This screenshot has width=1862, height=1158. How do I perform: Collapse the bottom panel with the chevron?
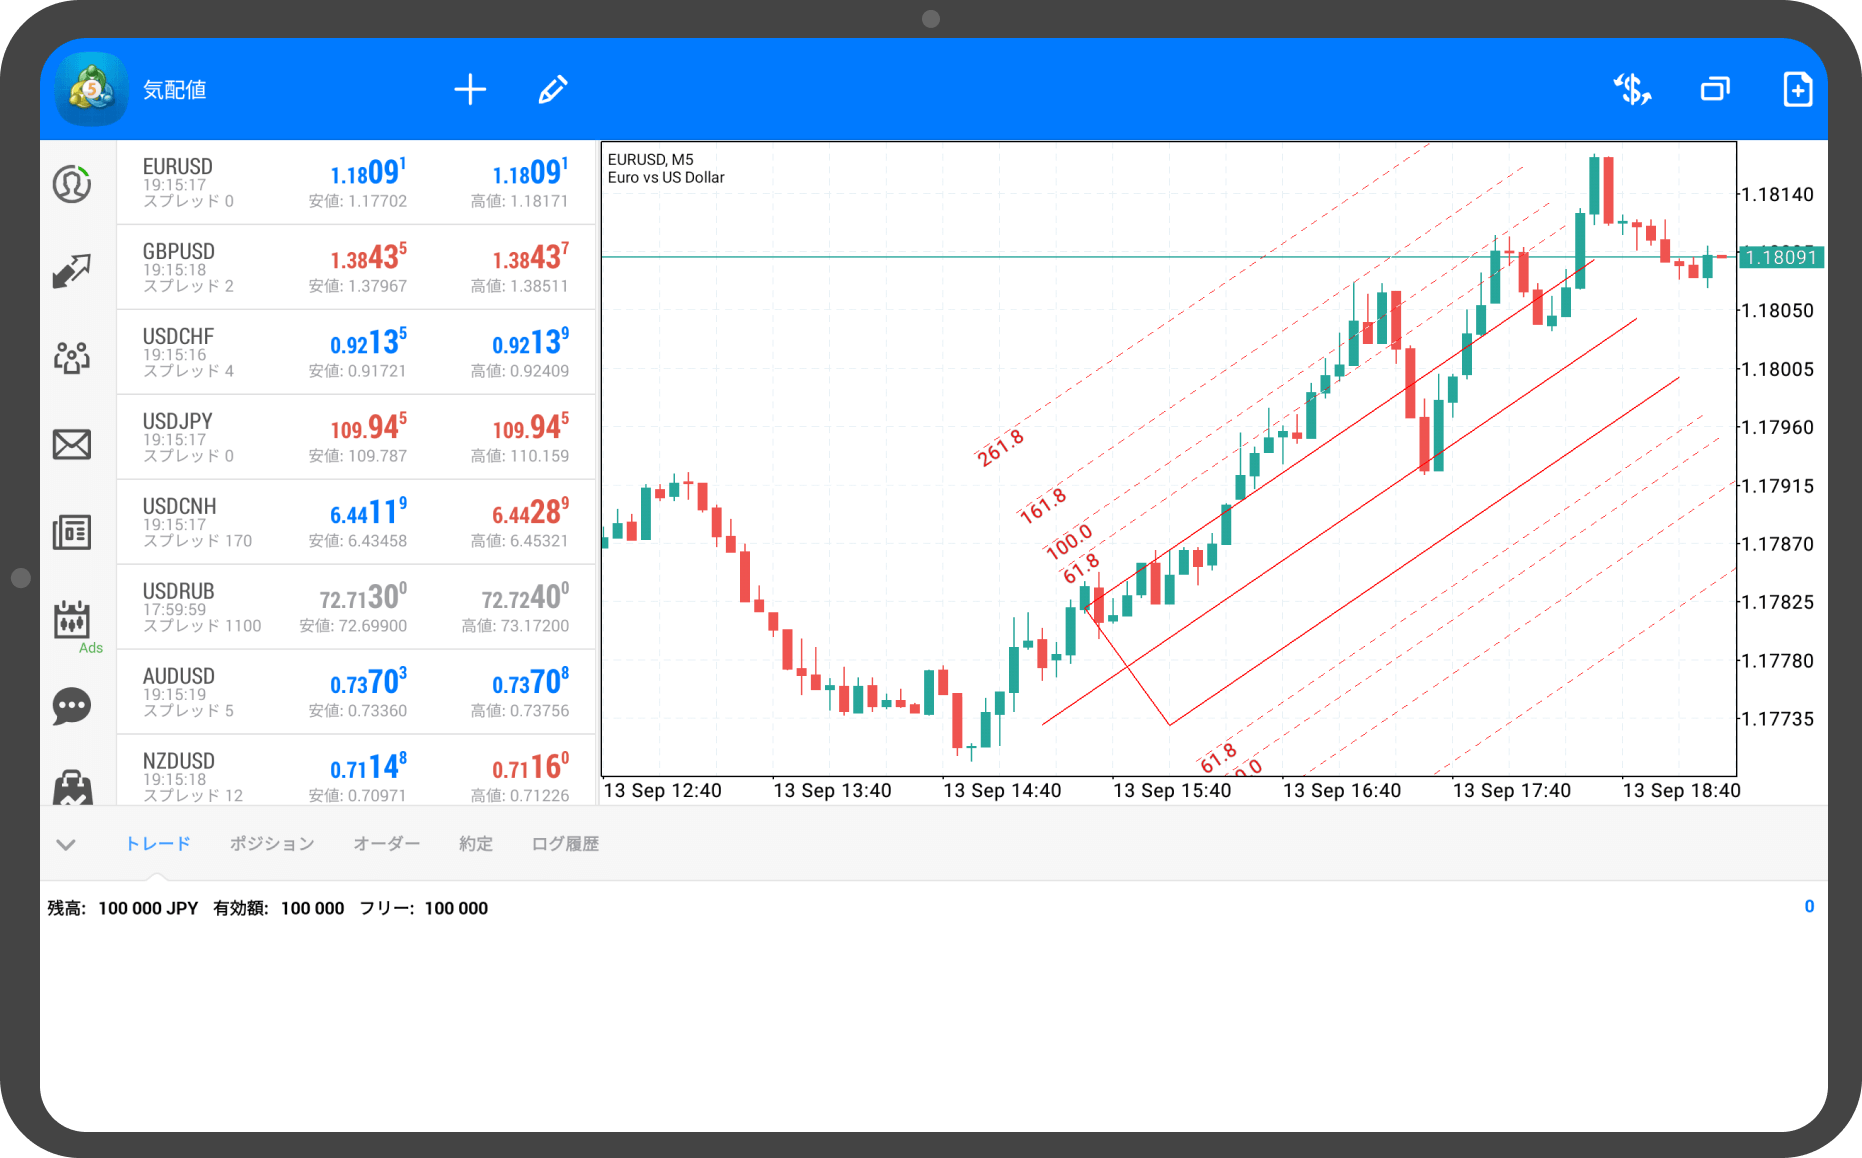(66, 844)
